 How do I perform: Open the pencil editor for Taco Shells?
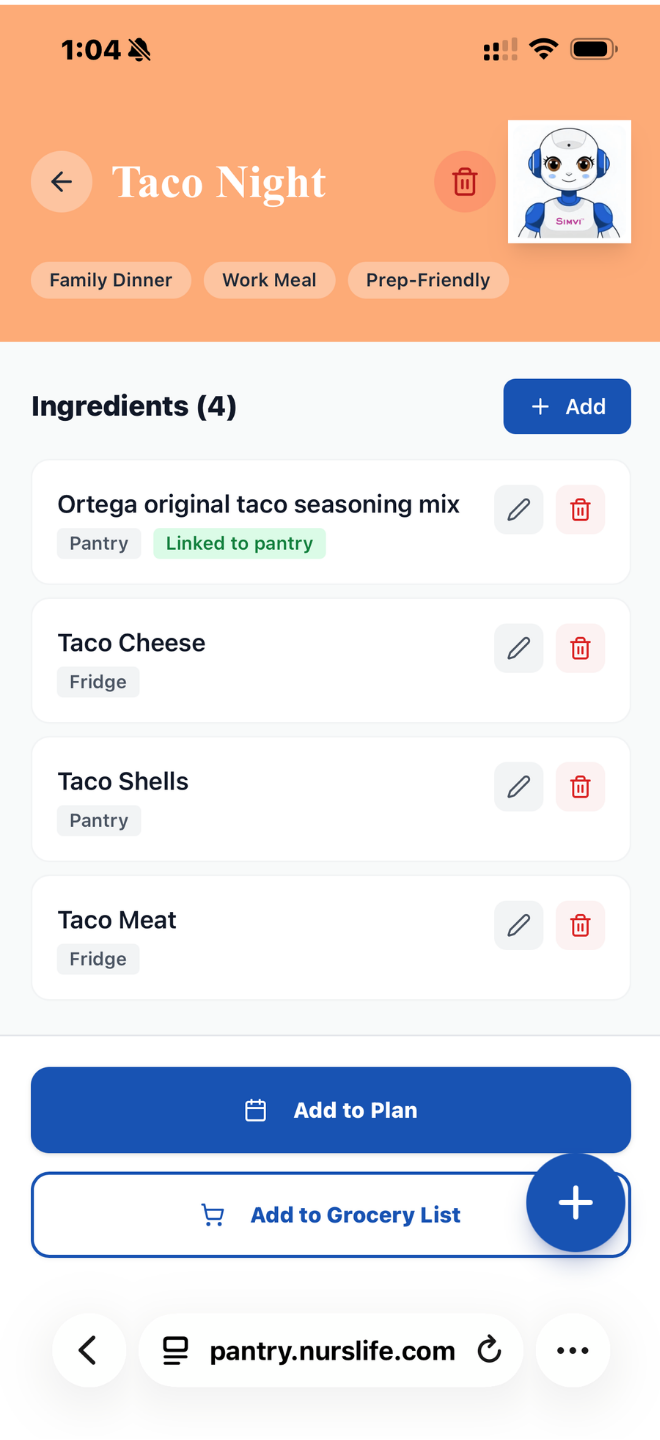(x=518, y=787)
